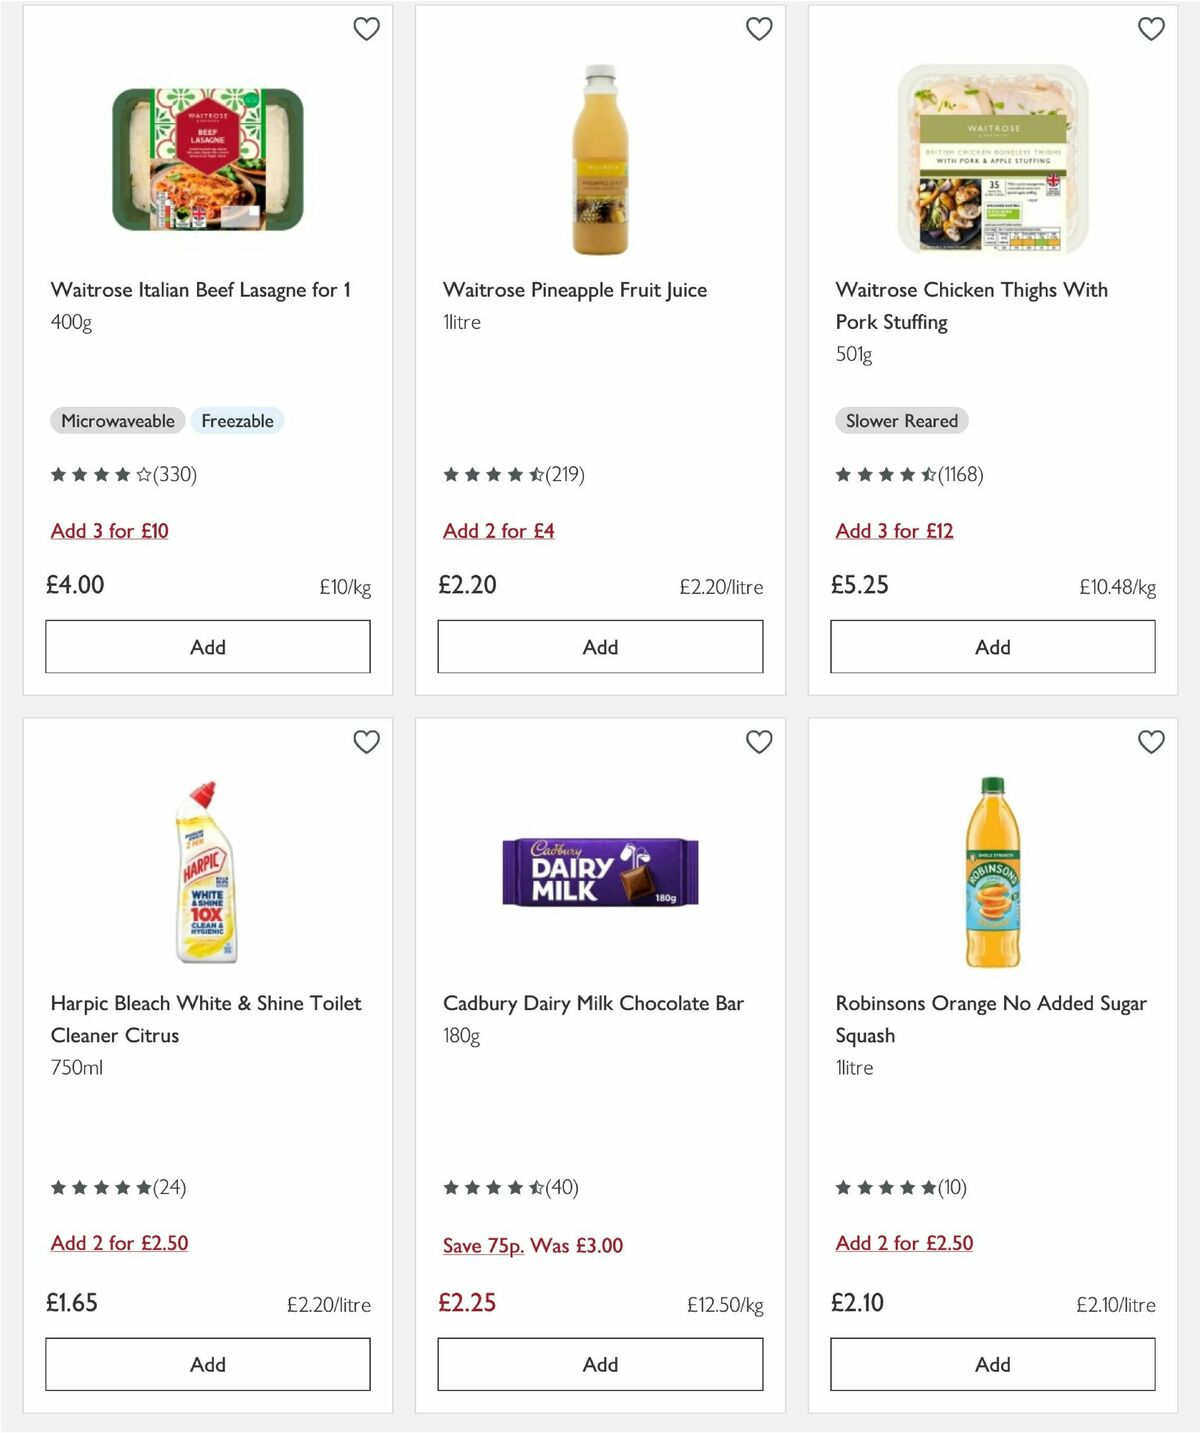
Task: Favourite the Robinsons Orange Squash
Action: point(1151,742)
